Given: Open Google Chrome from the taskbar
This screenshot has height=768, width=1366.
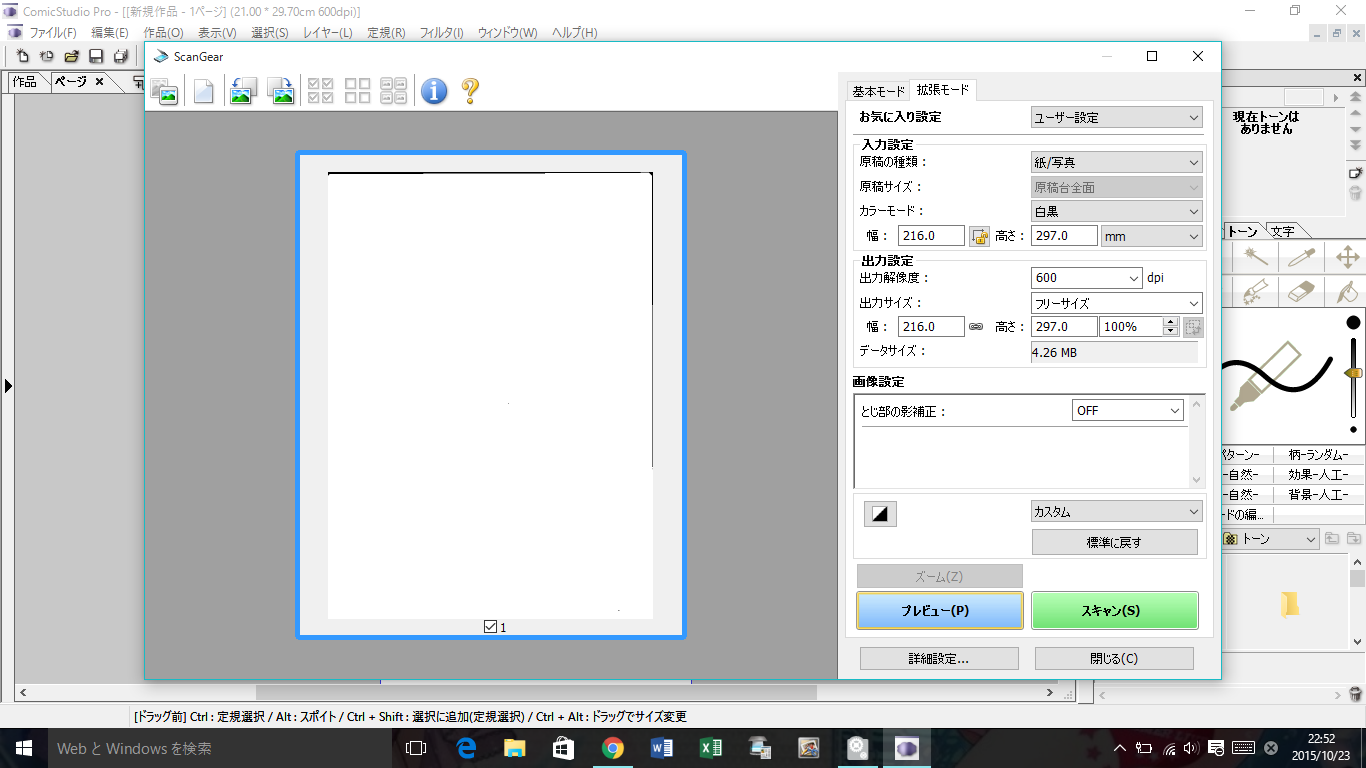Looking at the screenshot, I should point(613,748).
